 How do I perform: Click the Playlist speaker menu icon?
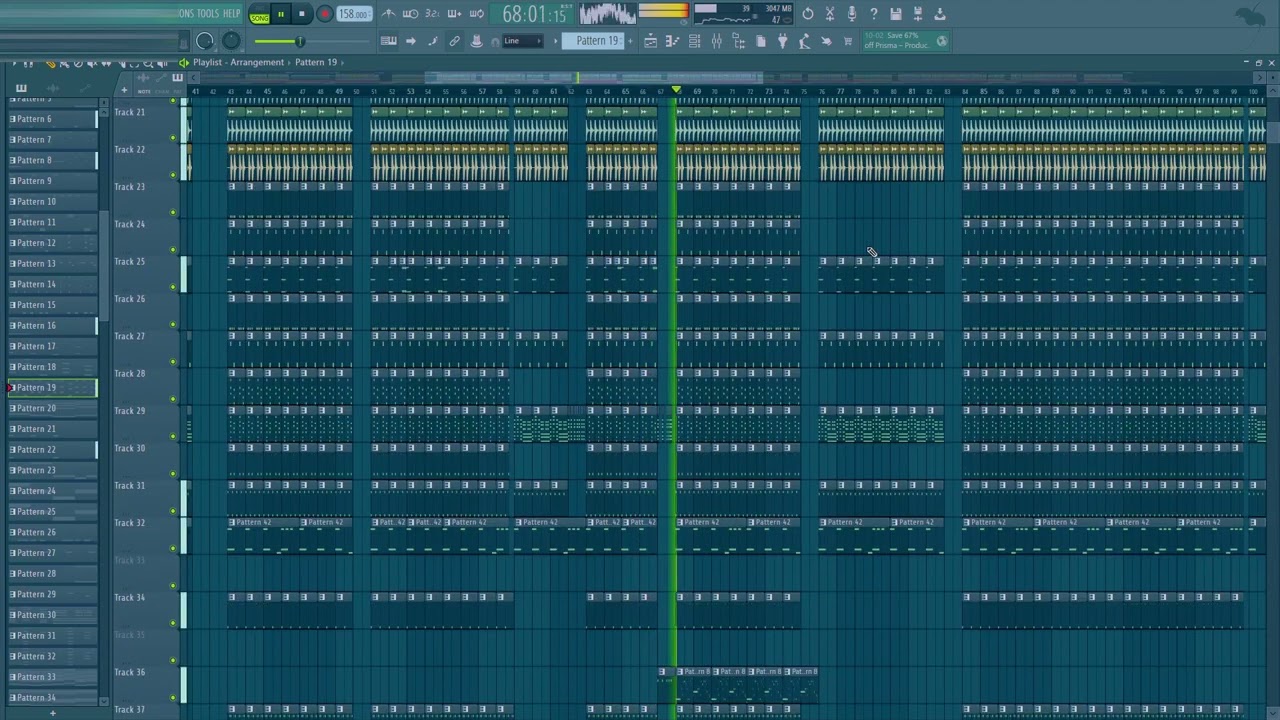(x=184, y=62)
